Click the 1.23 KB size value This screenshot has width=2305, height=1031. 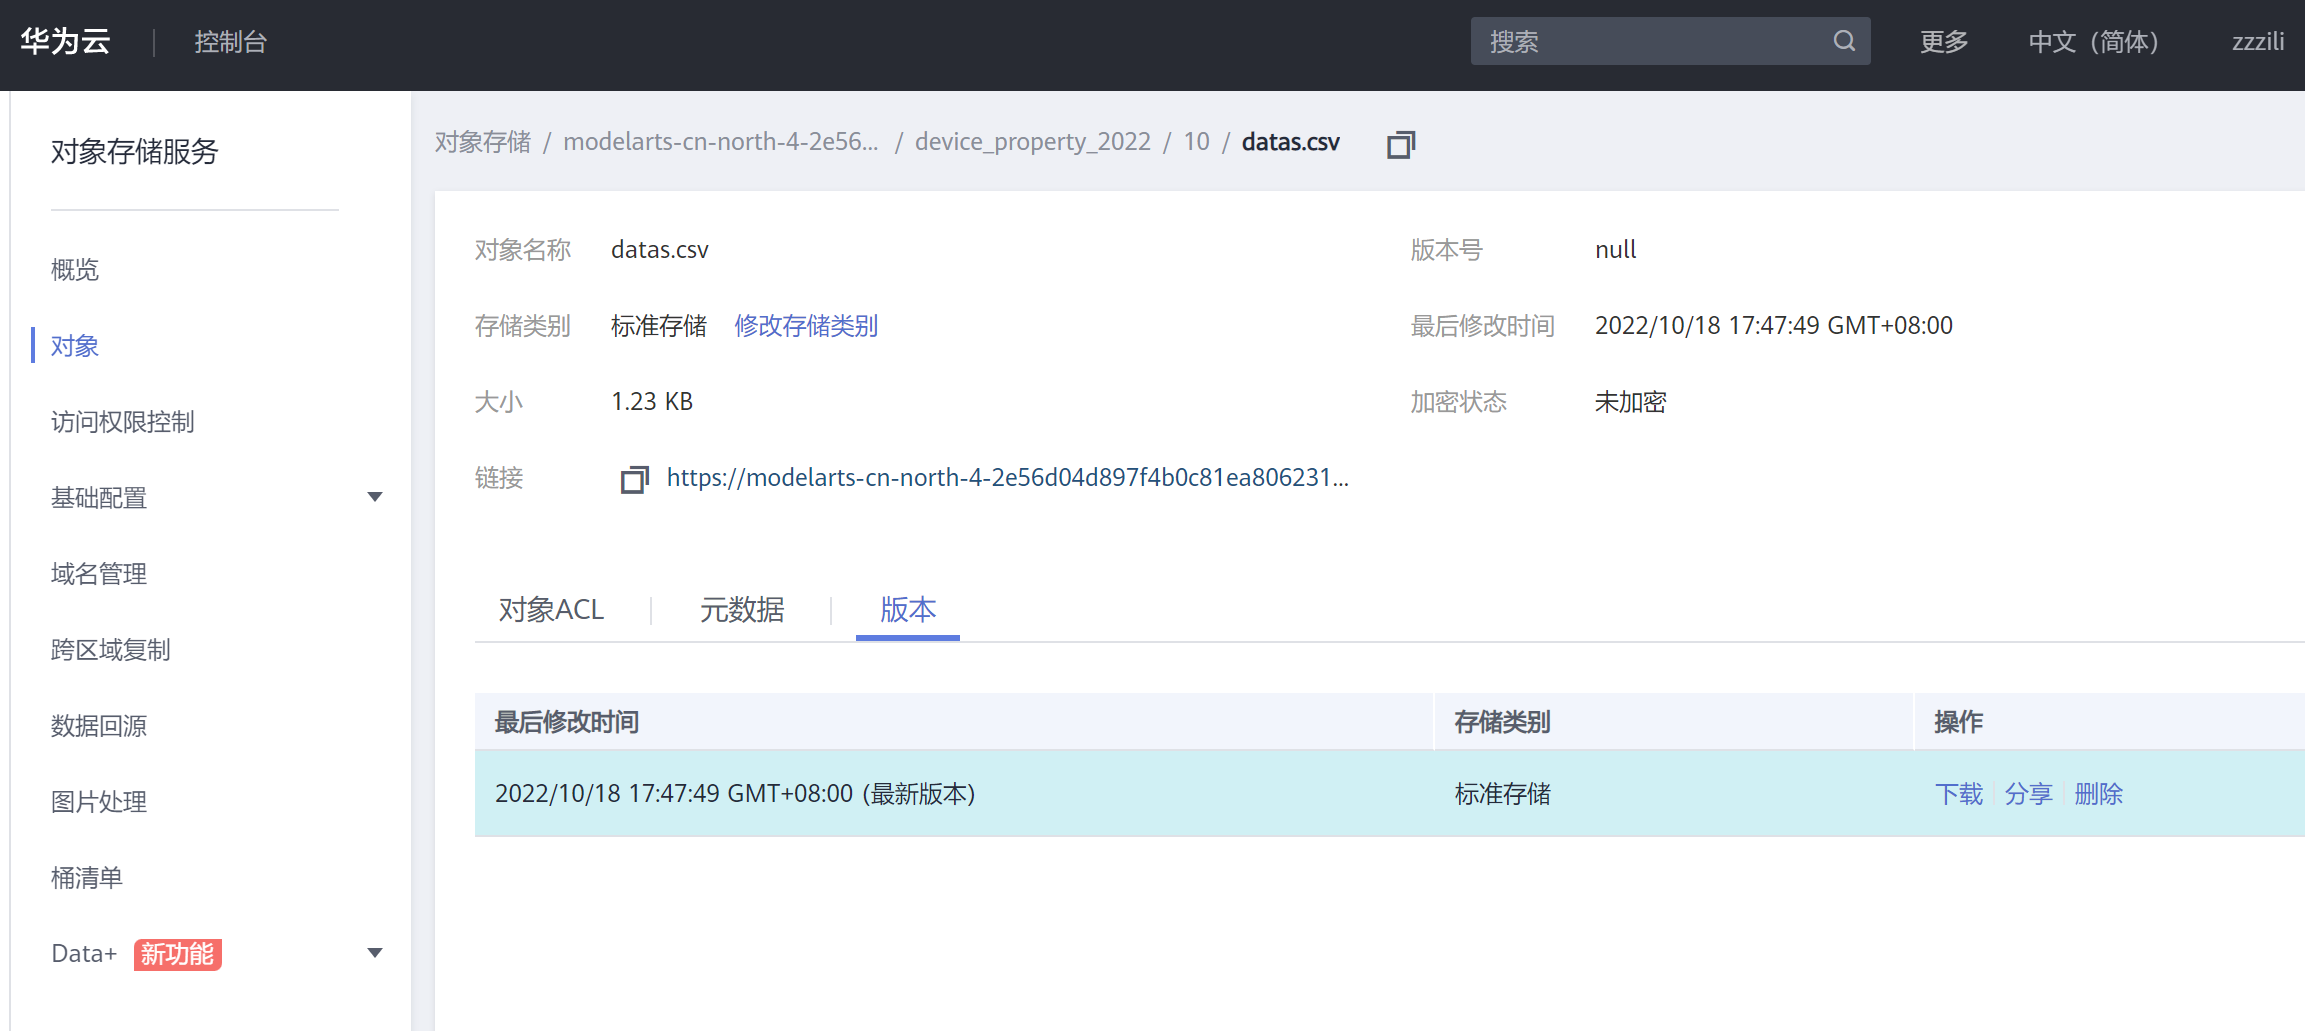[x=652, y=401]
